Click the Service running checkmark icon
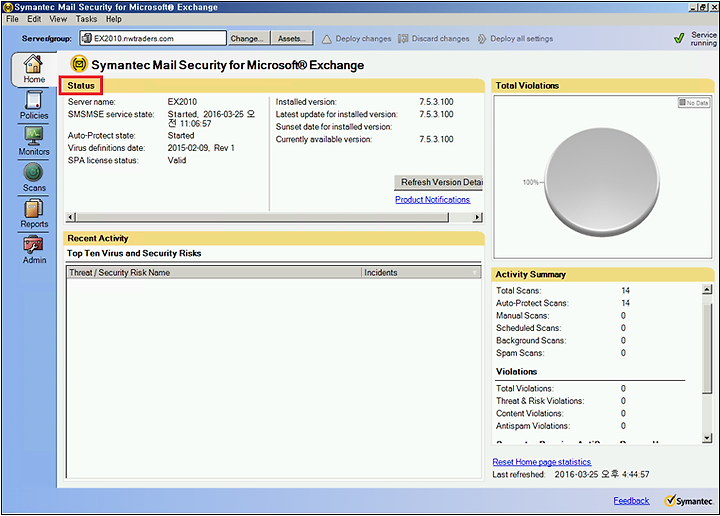 click(679, 39)
